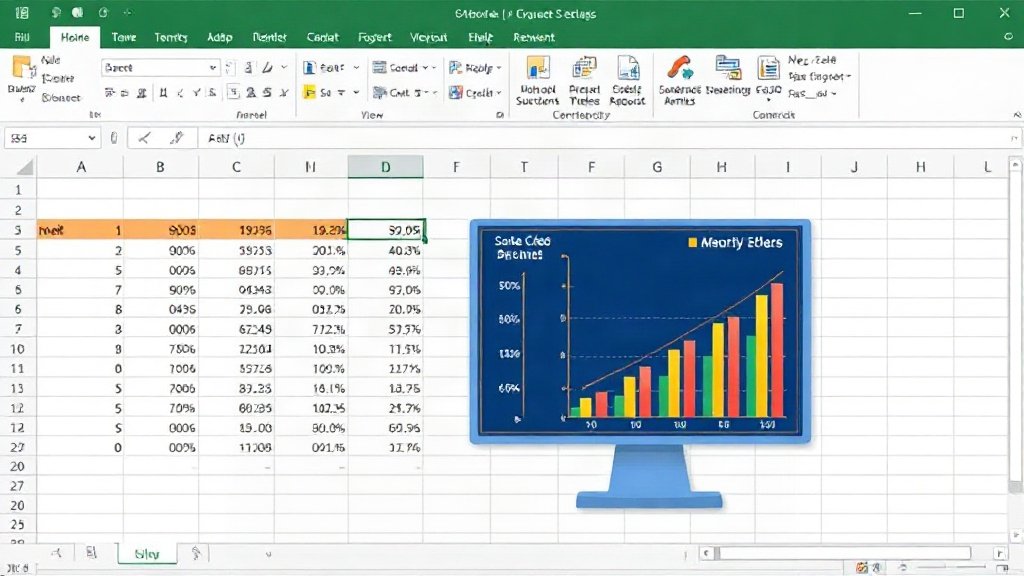Open the Baeet font name dropdown
This screenshot has width=1024, height=576.
[213, 67]
